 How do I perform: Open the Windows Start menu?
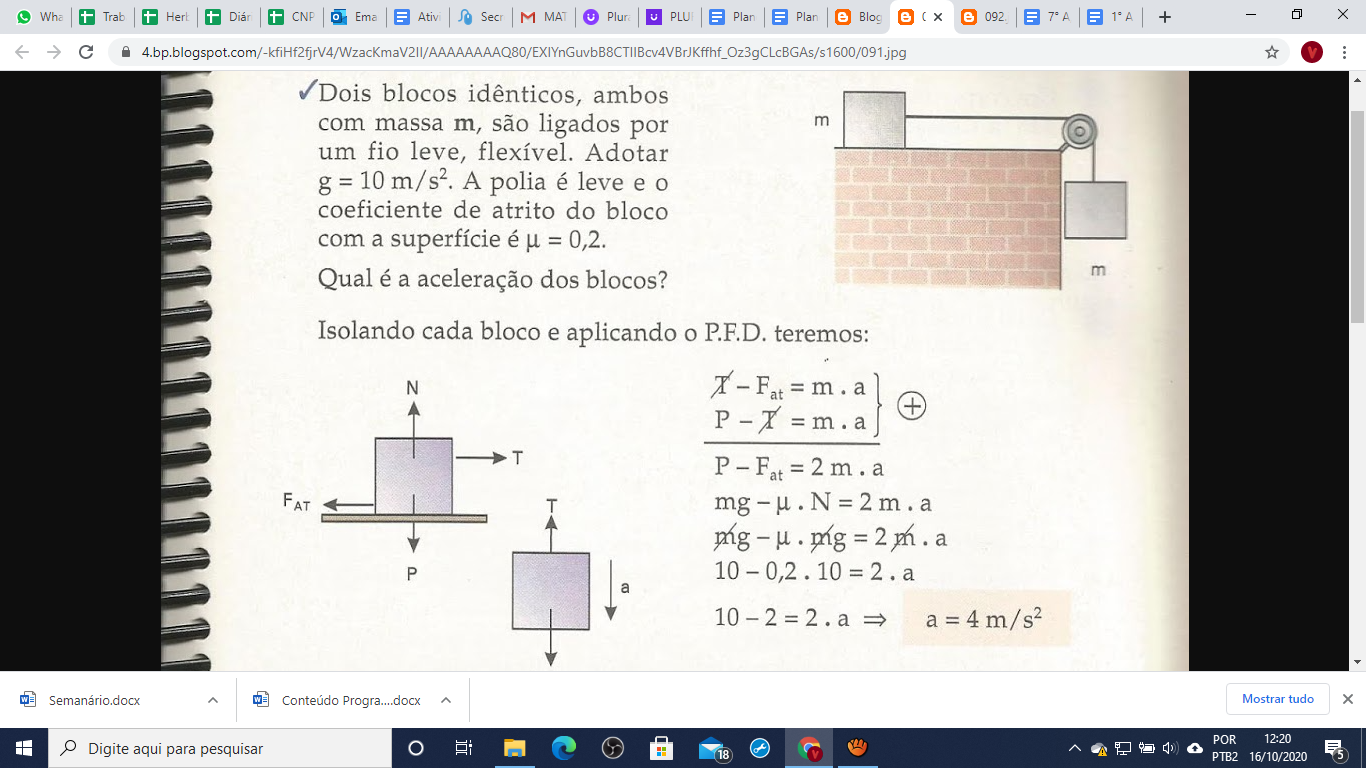[x=24, y=748]
